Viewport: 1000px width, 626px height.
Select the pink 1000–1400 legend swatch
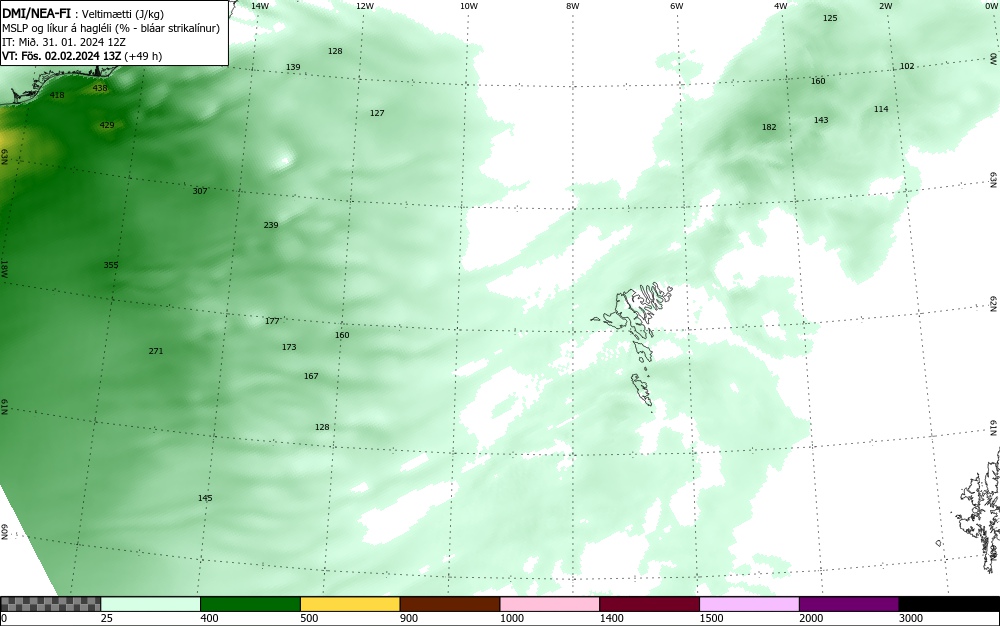tap(550, 604)
